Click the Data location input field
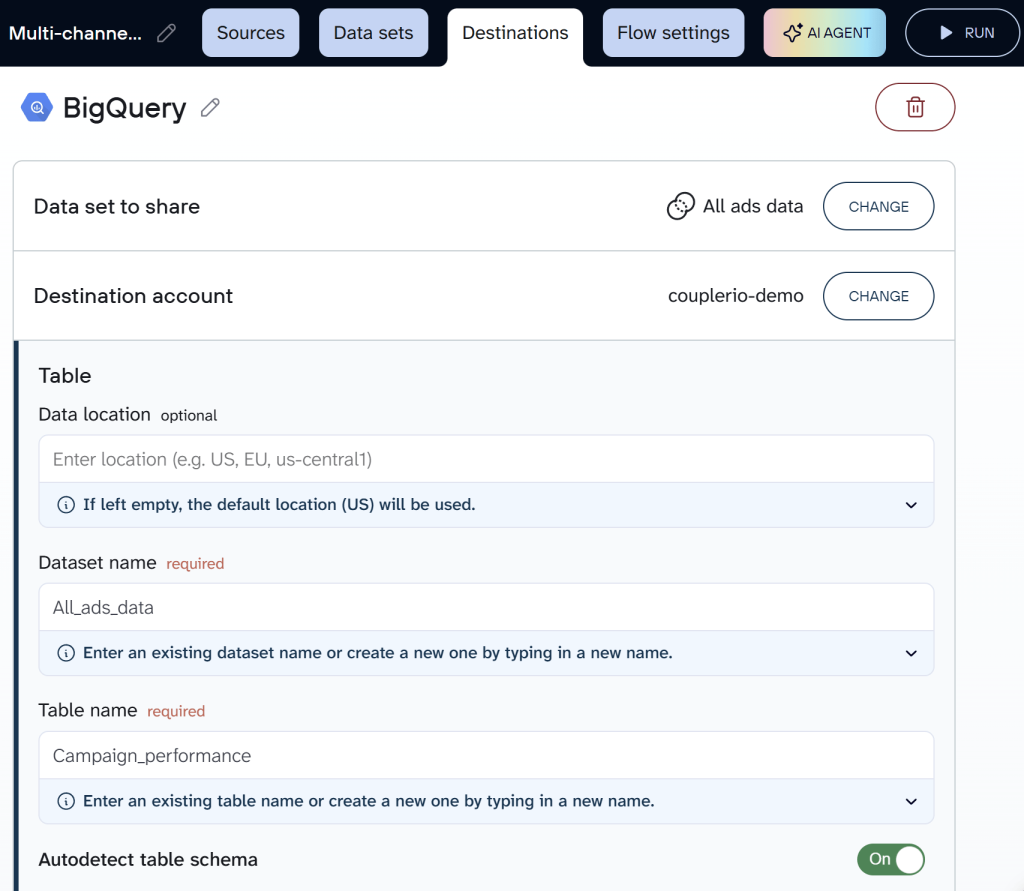 (x=486, y=458)
